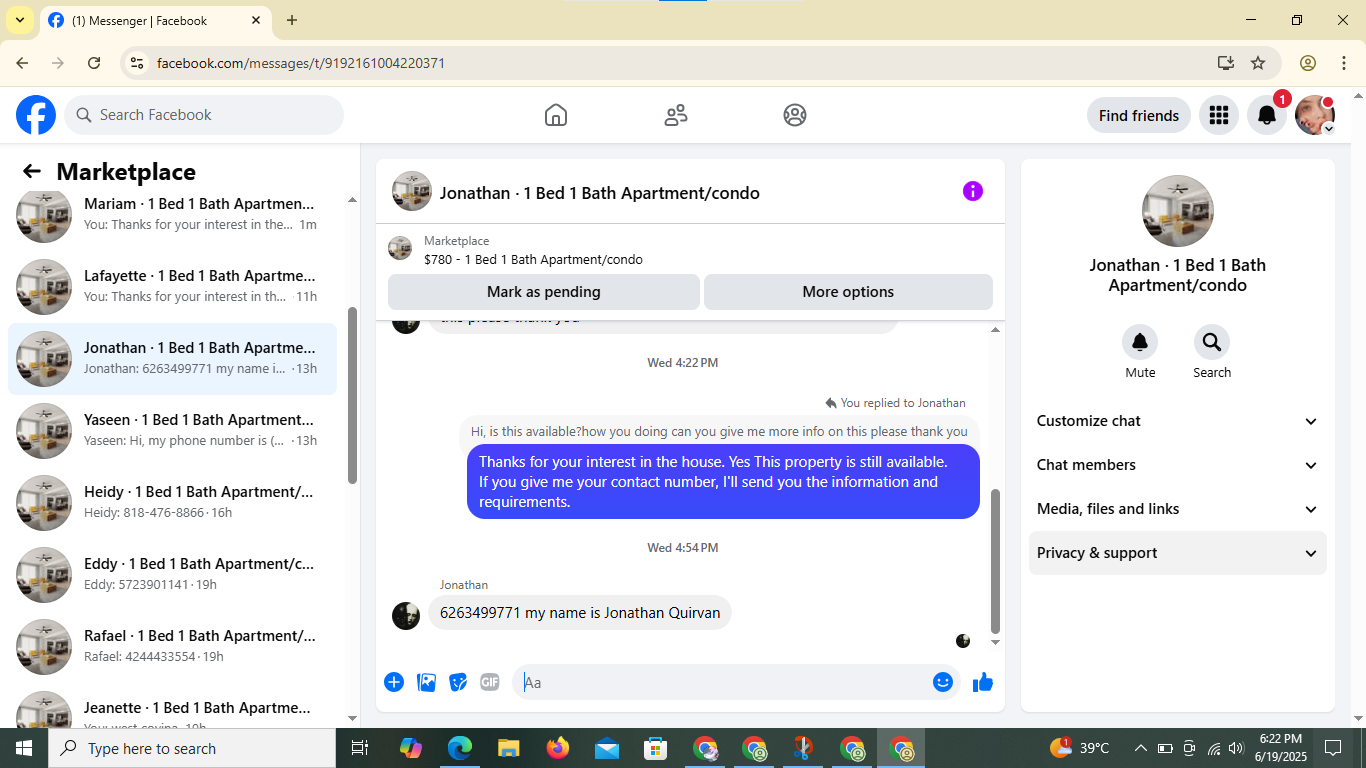Reload the page in browser toolbar
The width and height of the screenshot is (1366, 768).
pyautogui.click(x=94, y=63)
